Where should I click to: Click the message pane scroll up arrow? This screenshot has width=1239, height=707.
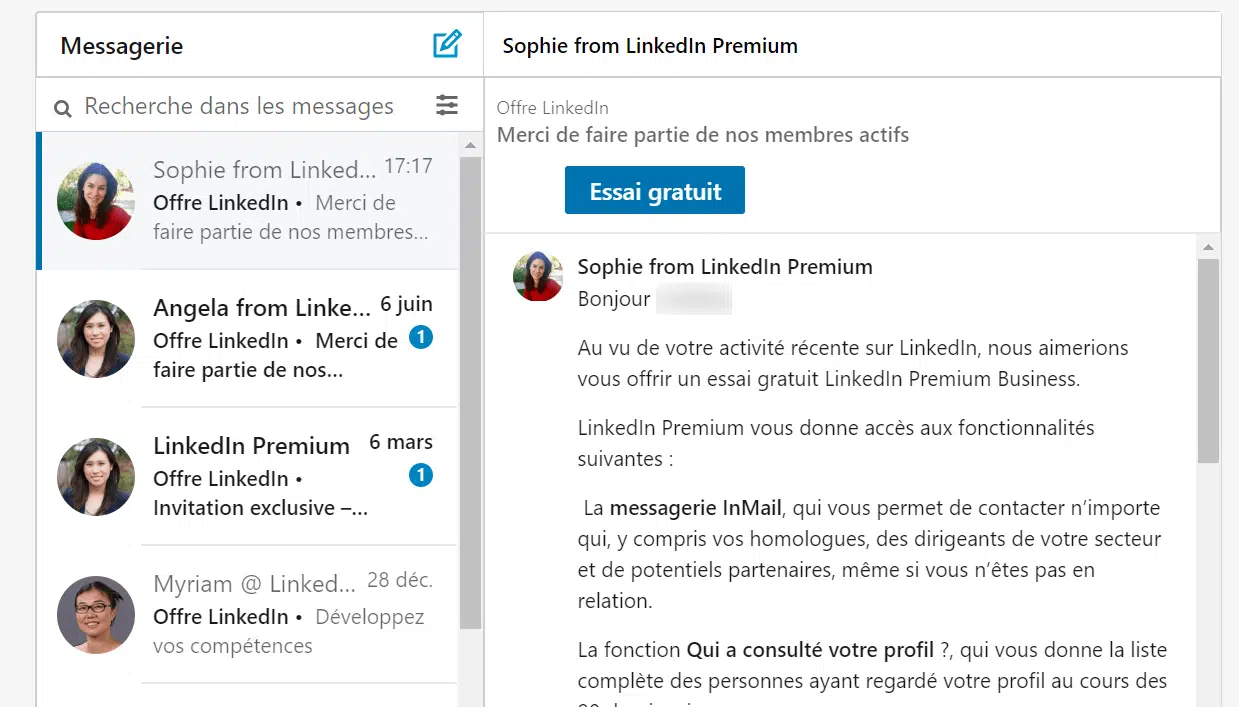pos(1208,247)
